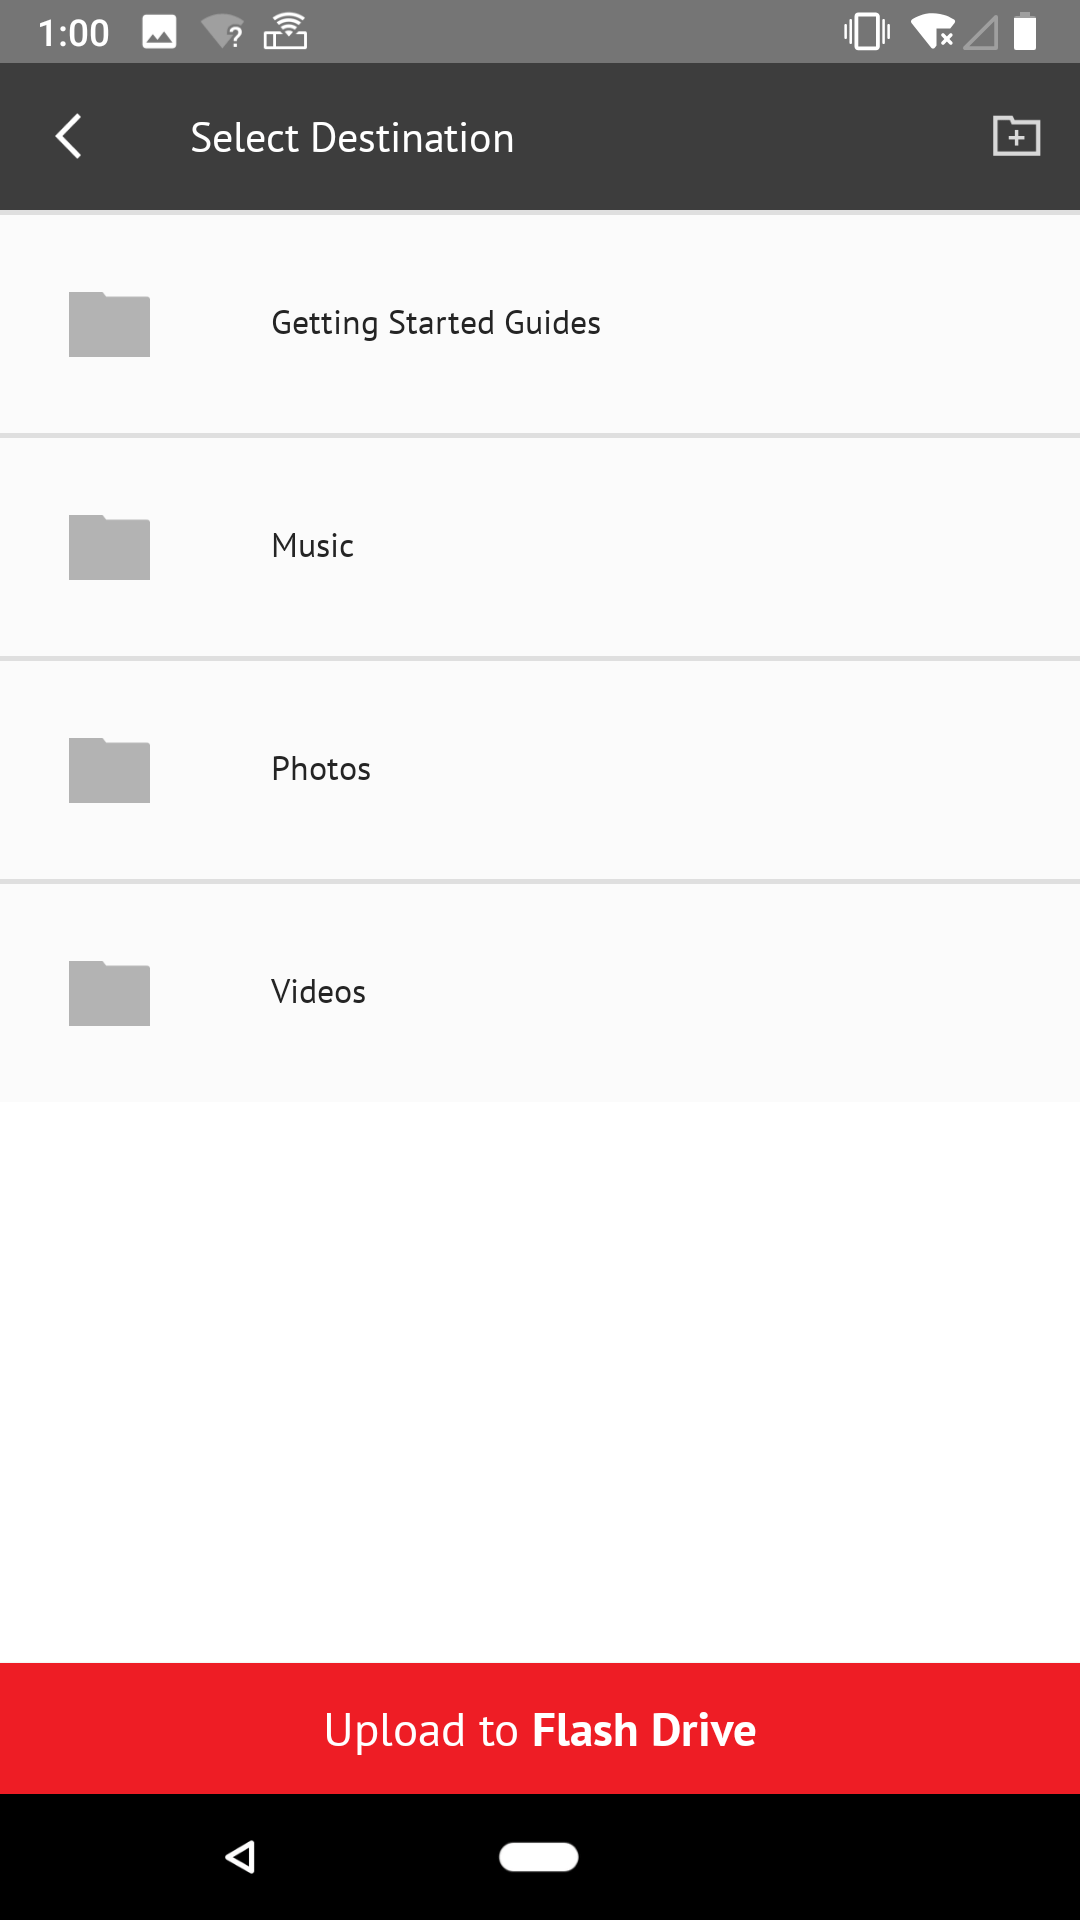Open the Videos folder row
1080x1920 pixels.
(540, 993)
